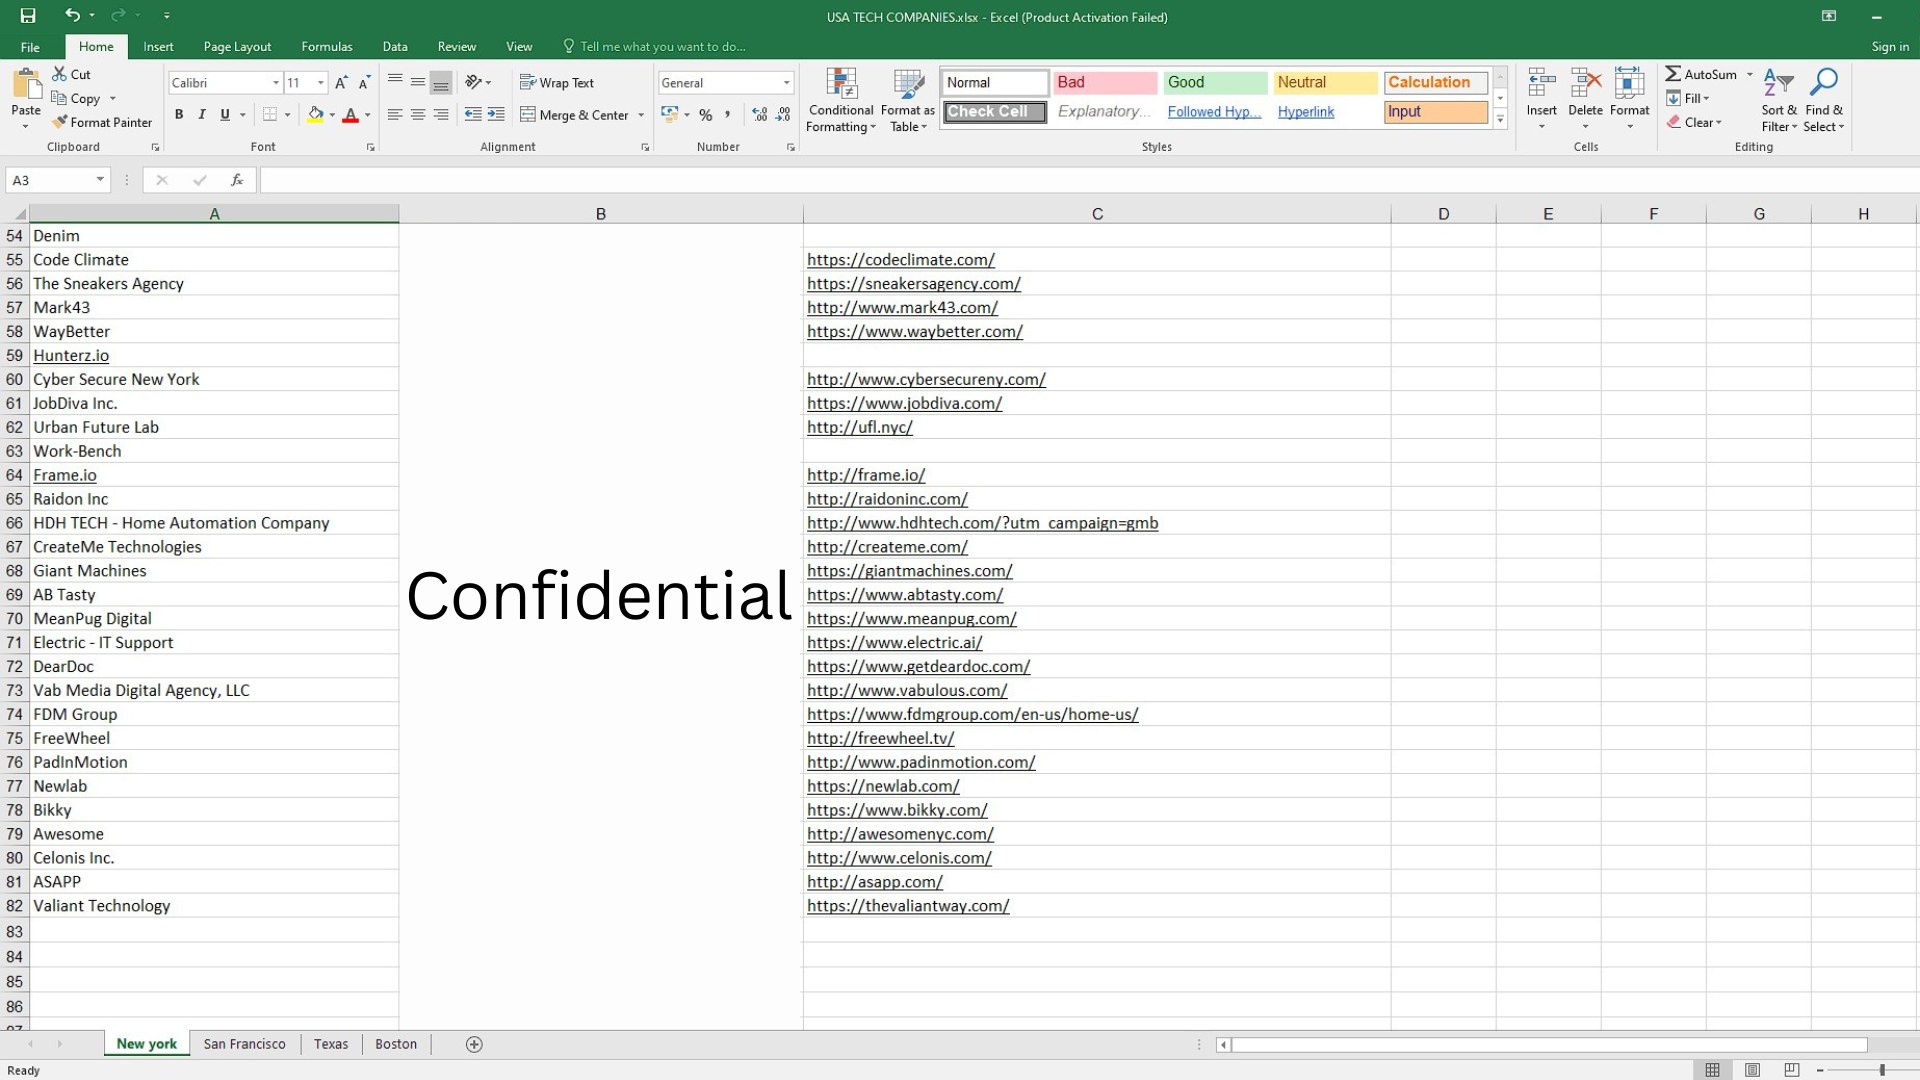Screen dimensions: 1920x1080
Task: Toggle Bold formatting
Action: (179, 115)
